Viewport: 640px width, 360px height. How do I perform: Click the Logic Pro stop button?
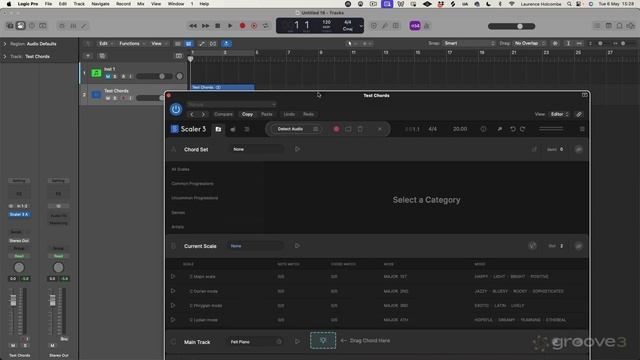[218, 26]
